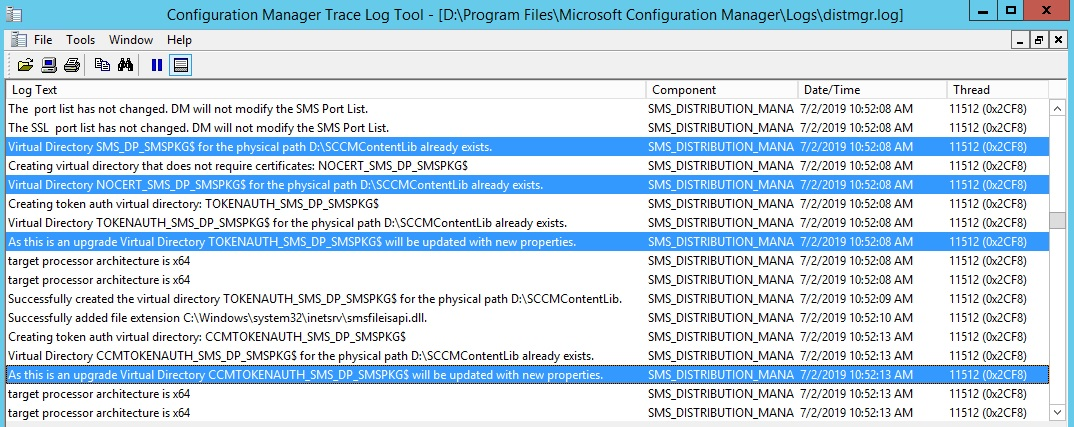Click Date/Time cell '7/2/2019 10:52:10 AM'
The width and height of the screenshot is (1074, 427).
pyautogui.click(x=856, y=318)
